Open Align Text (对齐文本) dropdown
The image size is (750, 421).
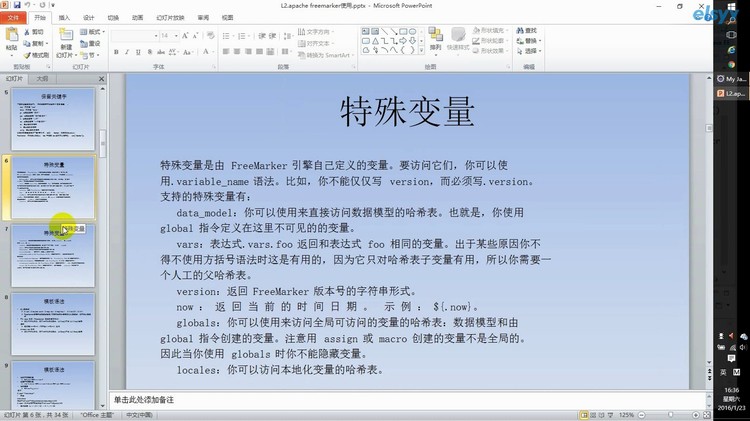(x=316, y=44)
